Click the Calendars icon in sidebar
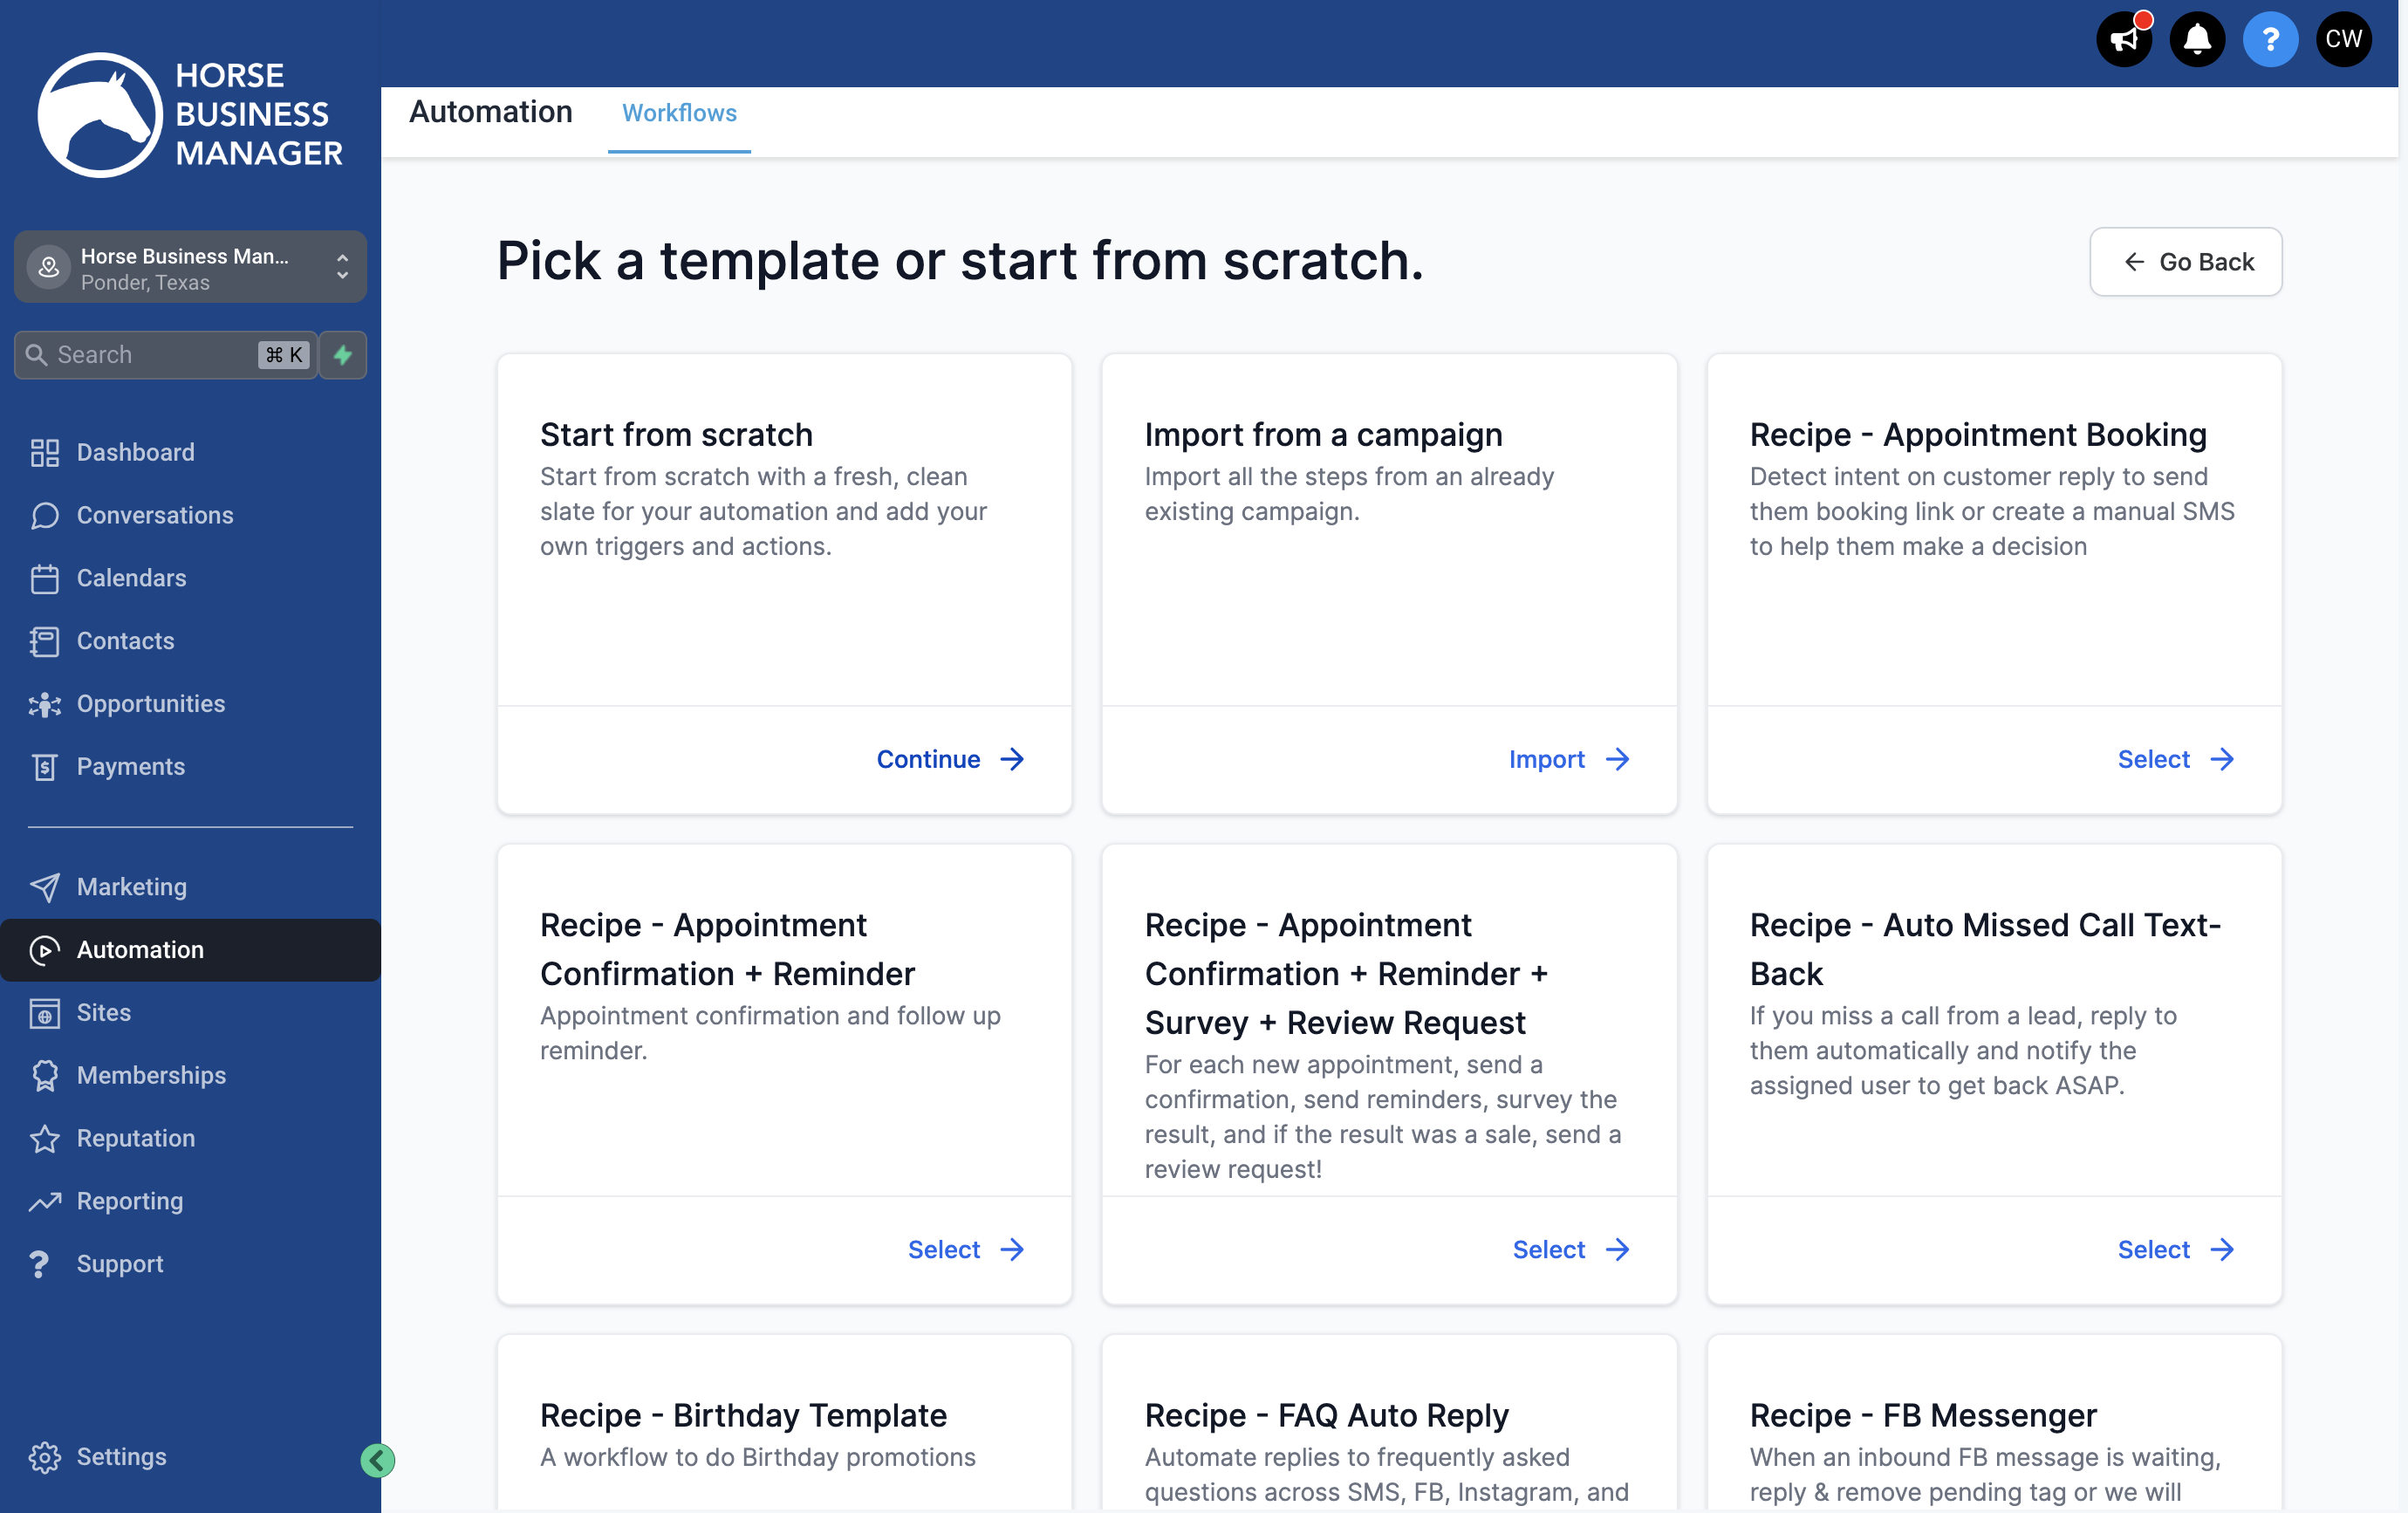This screenshot has width=2408, height=1513. click(x=44, y=579)
